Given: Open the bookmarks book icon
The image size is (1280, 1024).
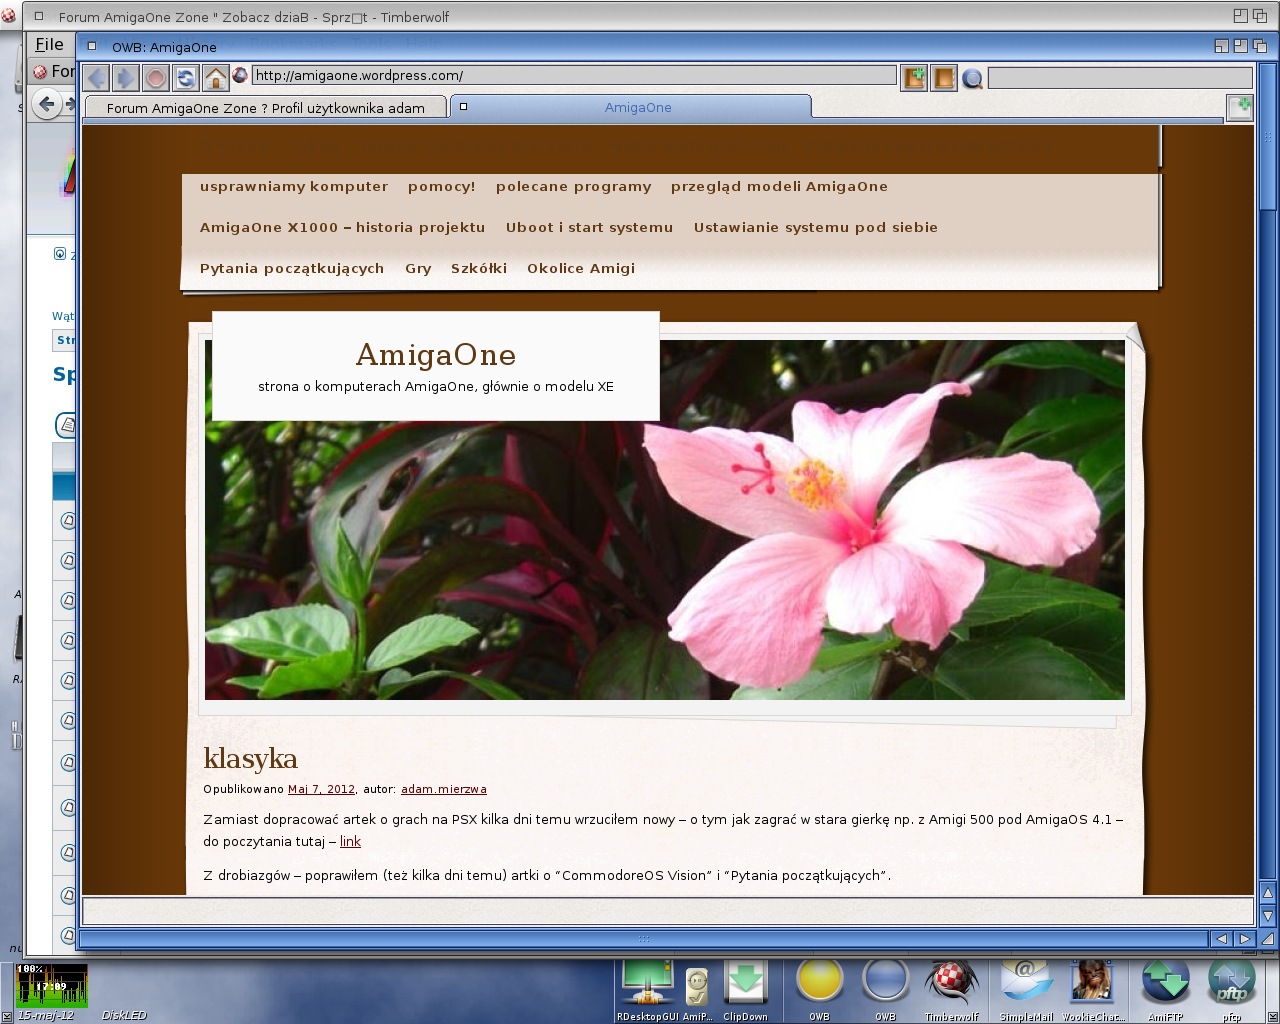Looking at the screenshot, I should pyautogui.click(x=944, y=77).
